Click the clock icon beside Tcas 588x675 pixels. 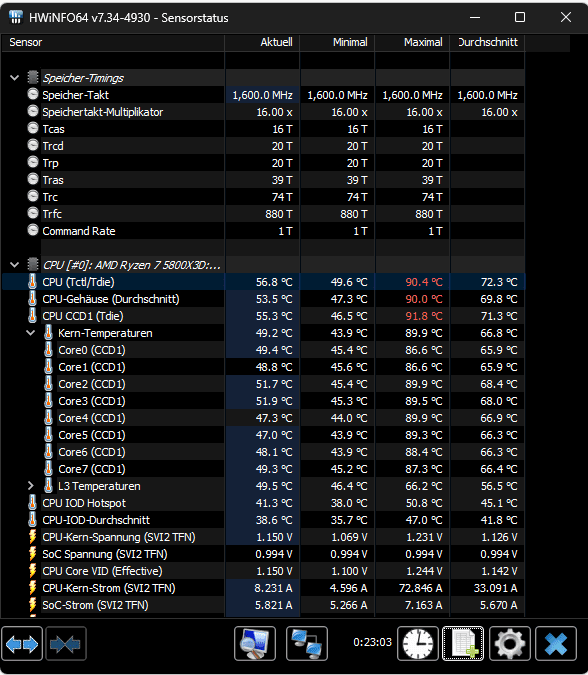click(33, 128)
